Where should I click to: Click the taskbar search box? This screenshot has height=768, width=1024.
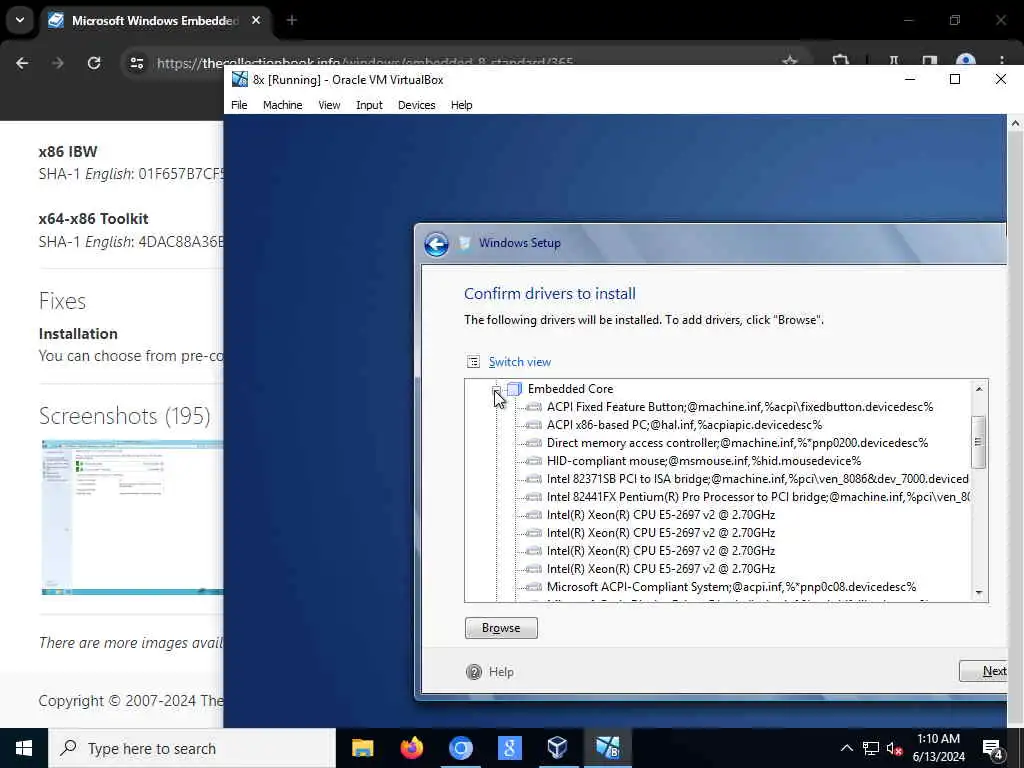pyautogui.click(x=192, y=748)
